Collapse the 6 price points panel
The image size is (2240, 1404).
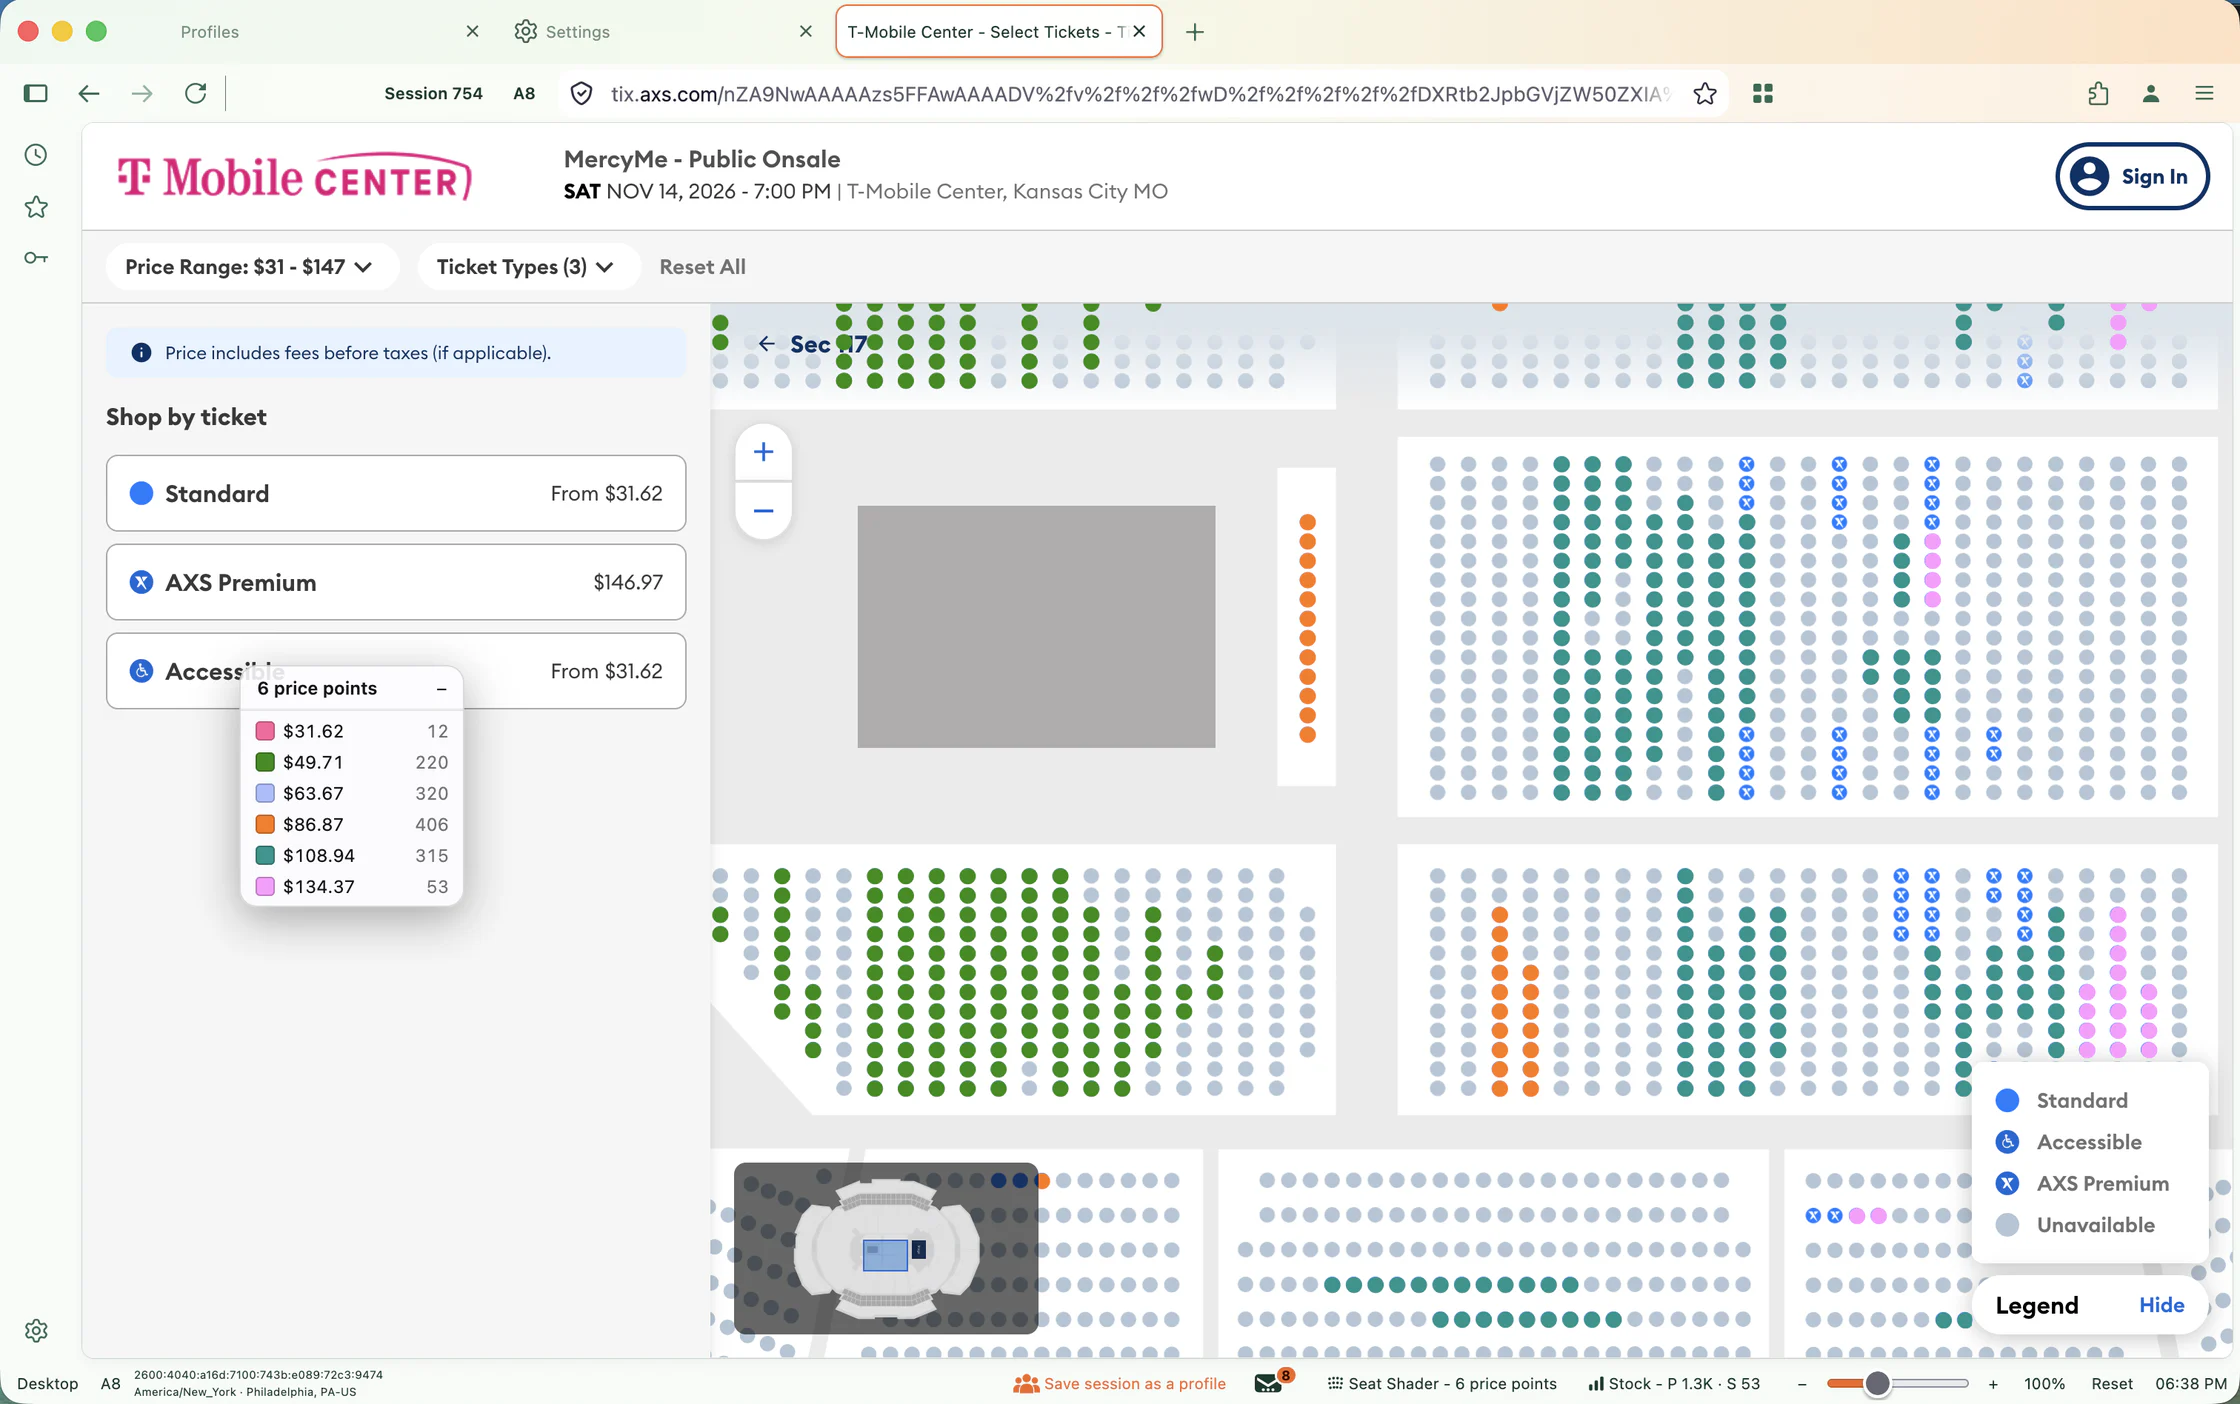[441, 689]
